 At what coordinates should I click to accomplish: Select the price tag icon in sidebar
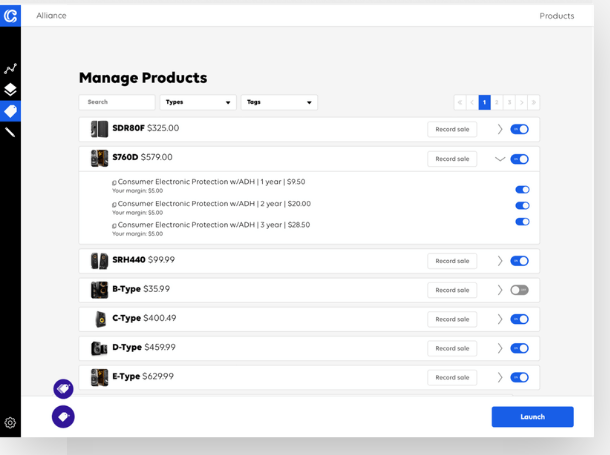(x=10, y=111)
